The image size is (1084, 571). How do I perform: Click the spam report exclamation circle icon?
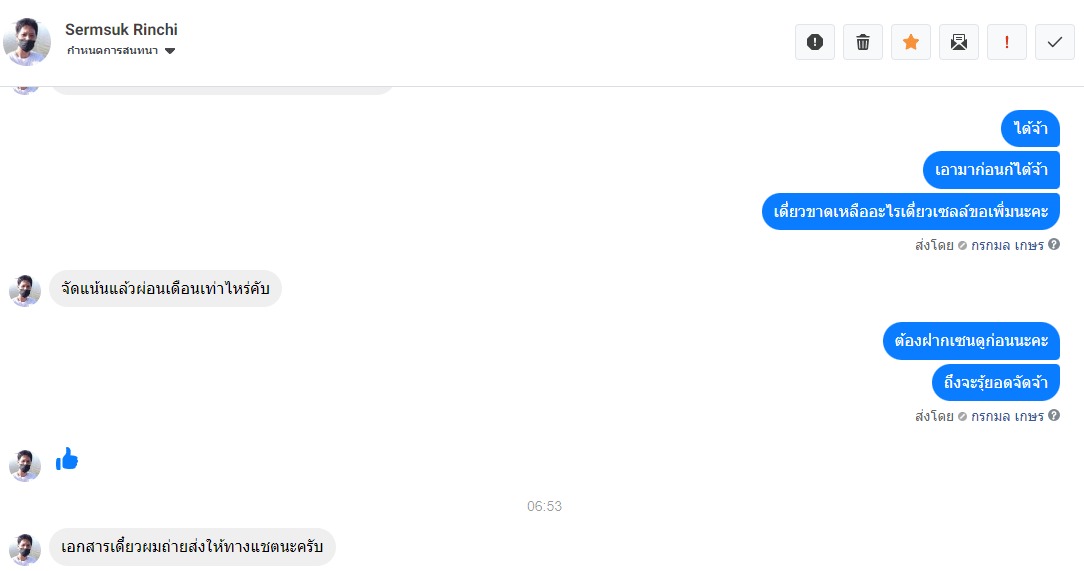click(x=814, y=42)
